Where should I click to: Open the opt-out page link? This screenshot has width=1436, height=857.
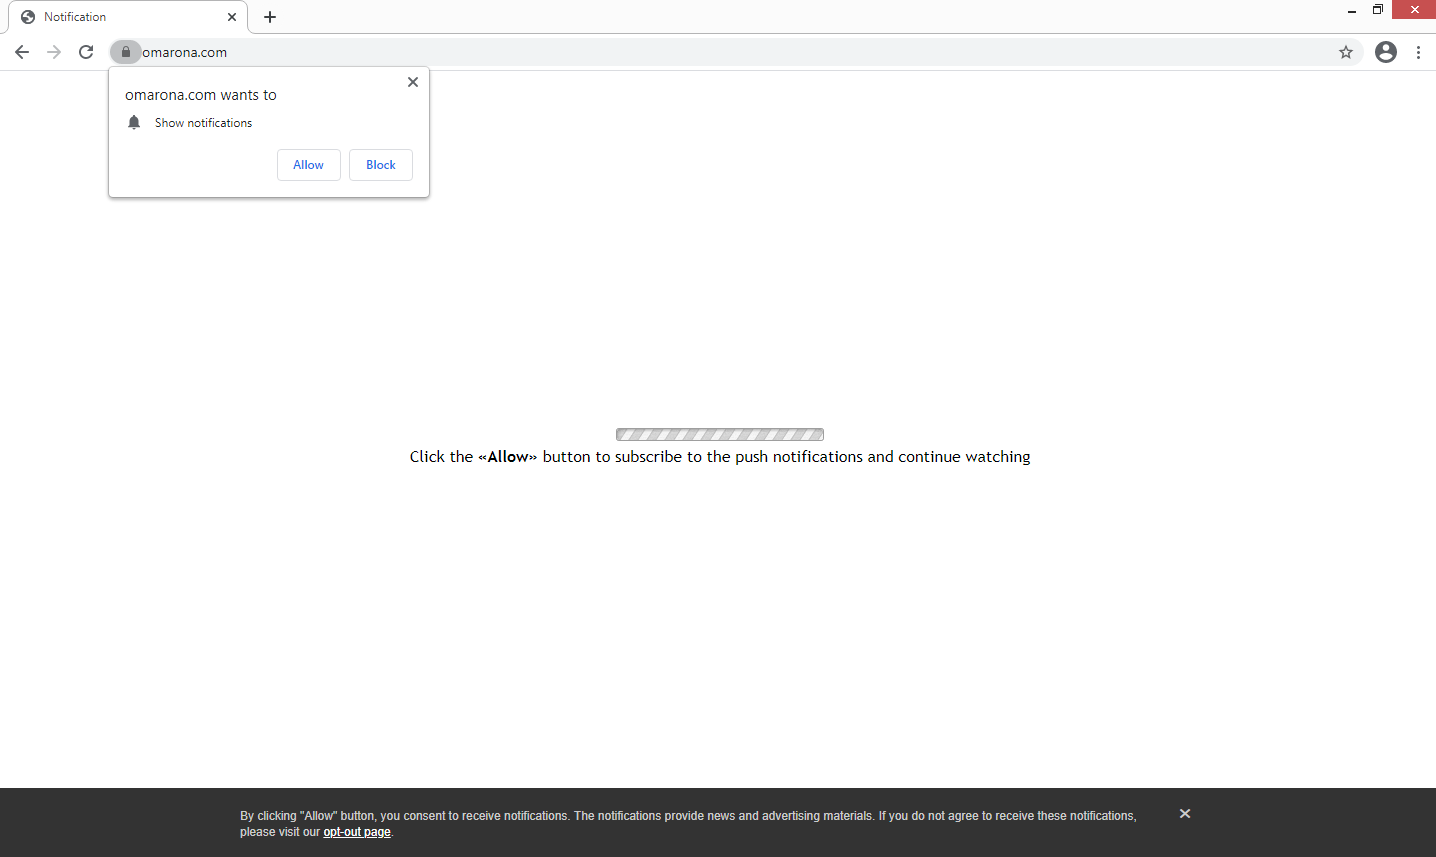357,832
